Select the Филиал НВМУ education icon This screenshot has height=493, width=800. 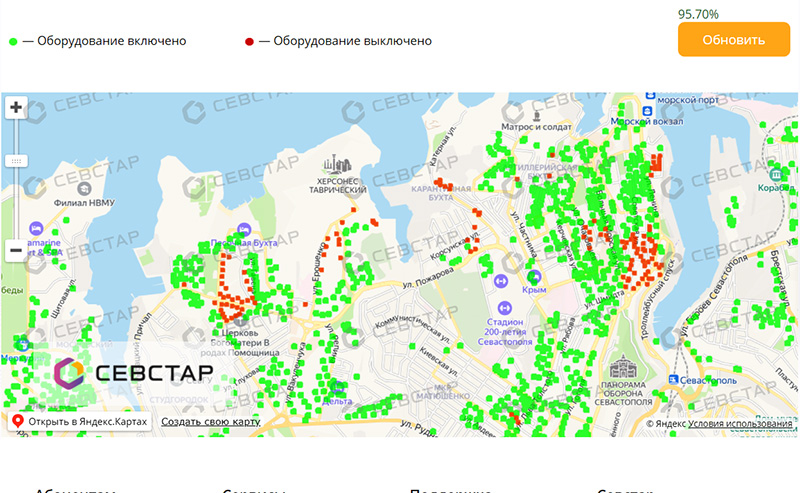pyautogui.click(x=84, y=189)
